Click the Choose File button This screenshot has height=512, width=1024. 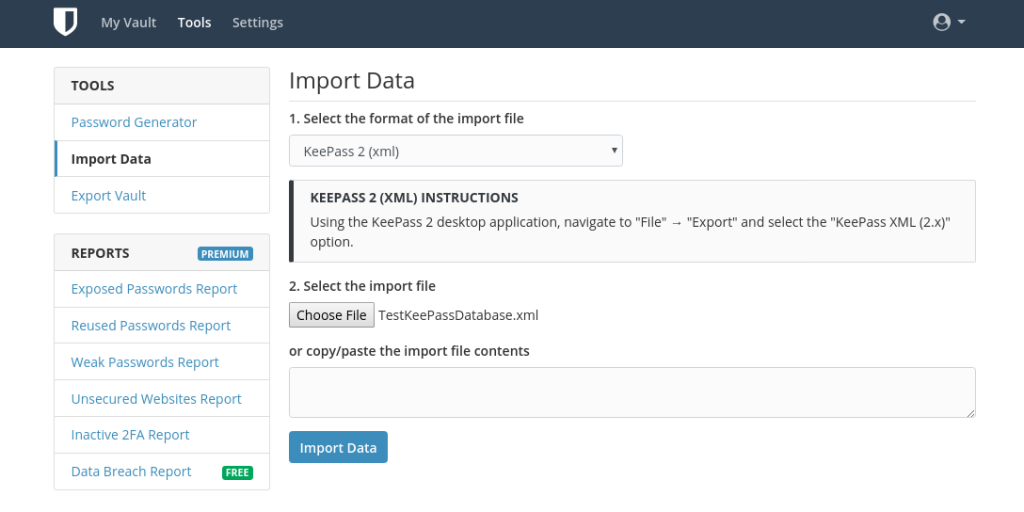[332, 315]
